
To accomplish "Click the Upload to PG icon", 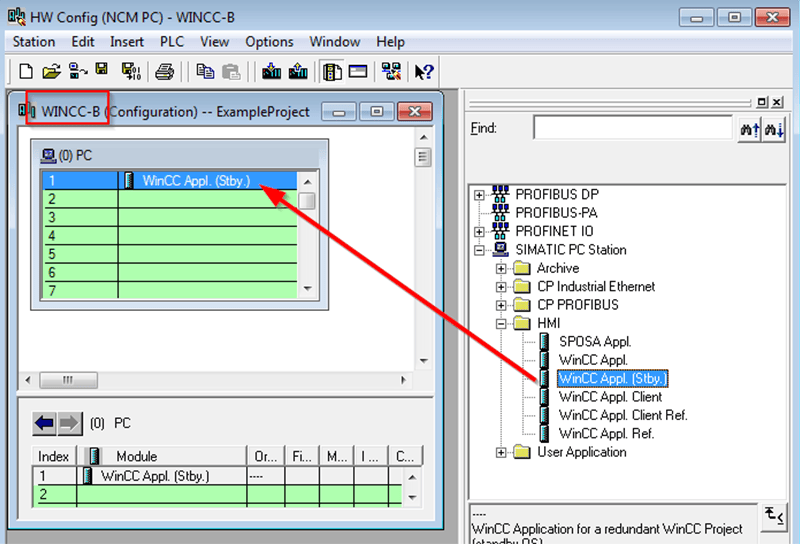I will click(298, 71).
